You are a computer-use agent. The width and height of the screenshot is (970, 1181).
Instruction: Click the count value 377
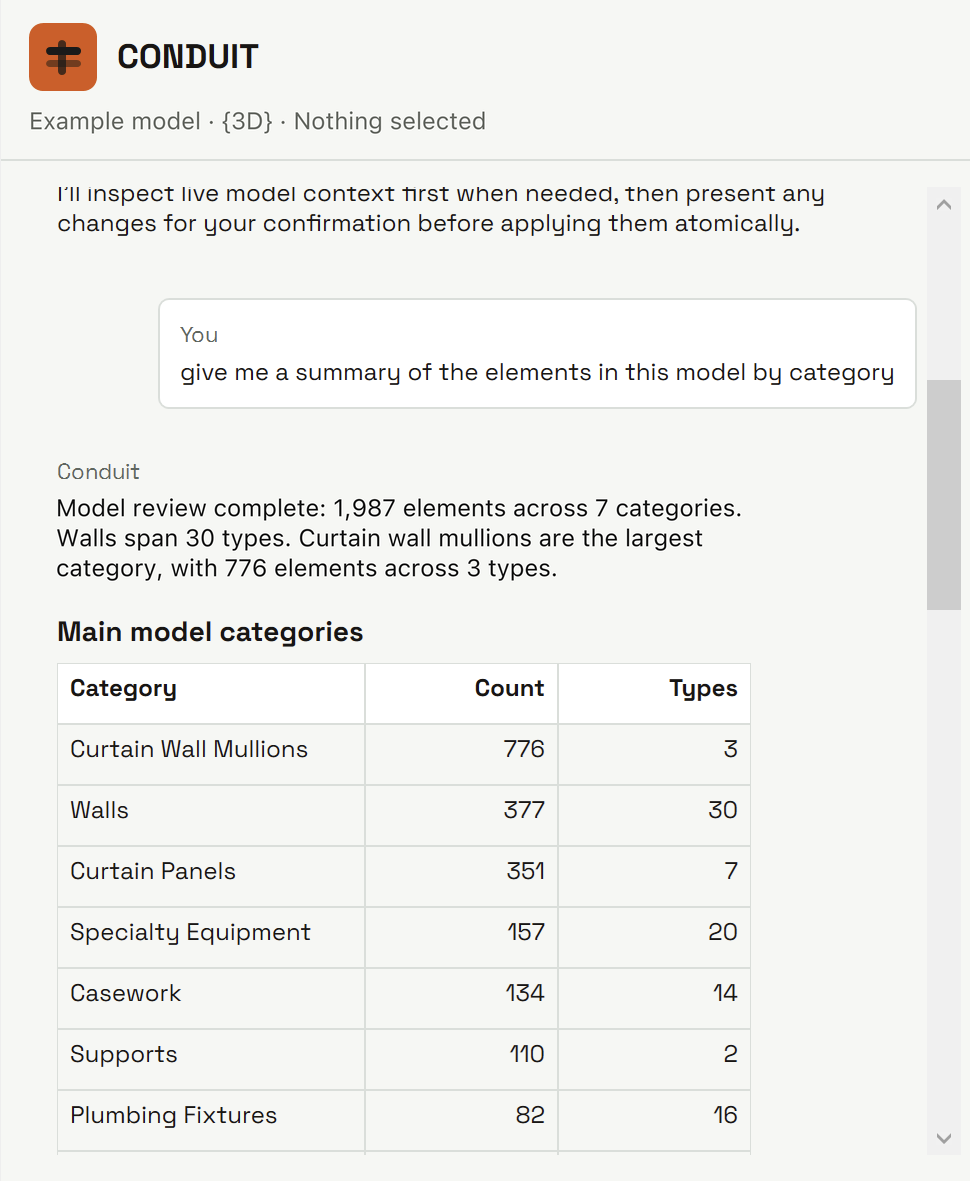click(x=524, y=810)
